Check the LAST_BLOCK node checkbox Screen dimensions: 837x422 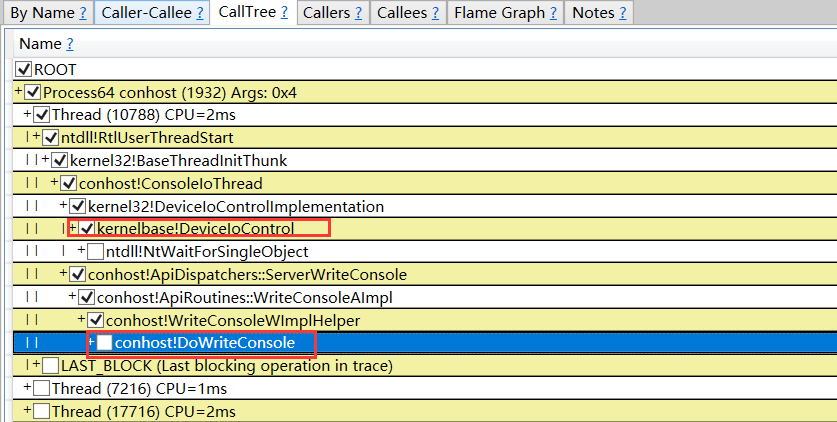[x=51, y=366]
